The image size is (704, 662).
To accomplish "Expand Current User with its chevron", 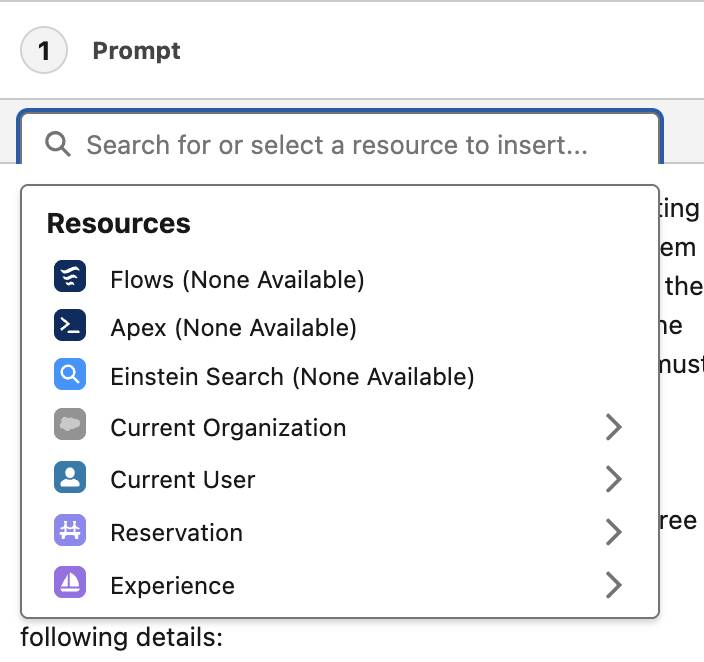I will (614, 479).
